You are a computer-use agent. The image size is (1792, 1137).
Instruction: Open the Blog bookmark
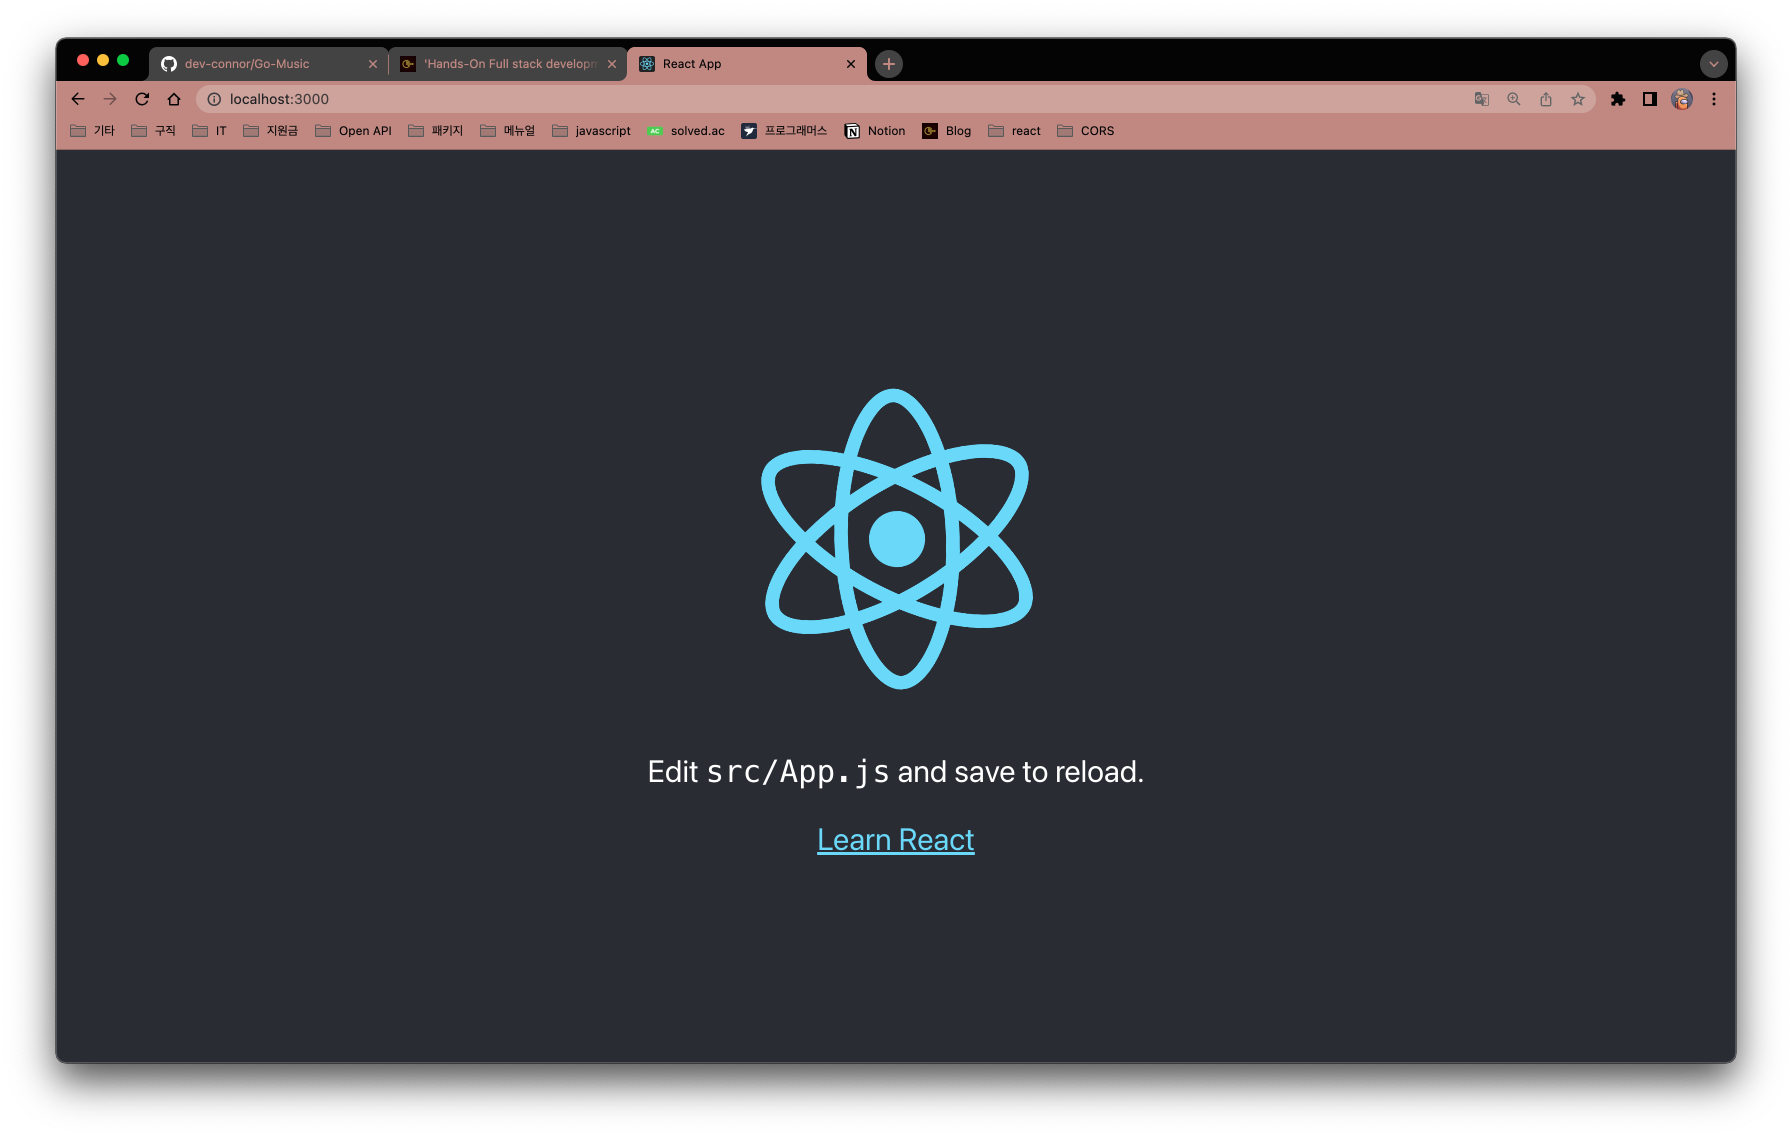point(947,131)
